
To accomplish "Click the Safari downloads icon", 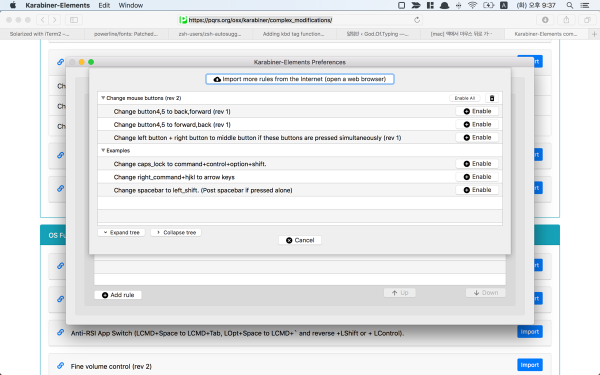I will coord(545,20).
